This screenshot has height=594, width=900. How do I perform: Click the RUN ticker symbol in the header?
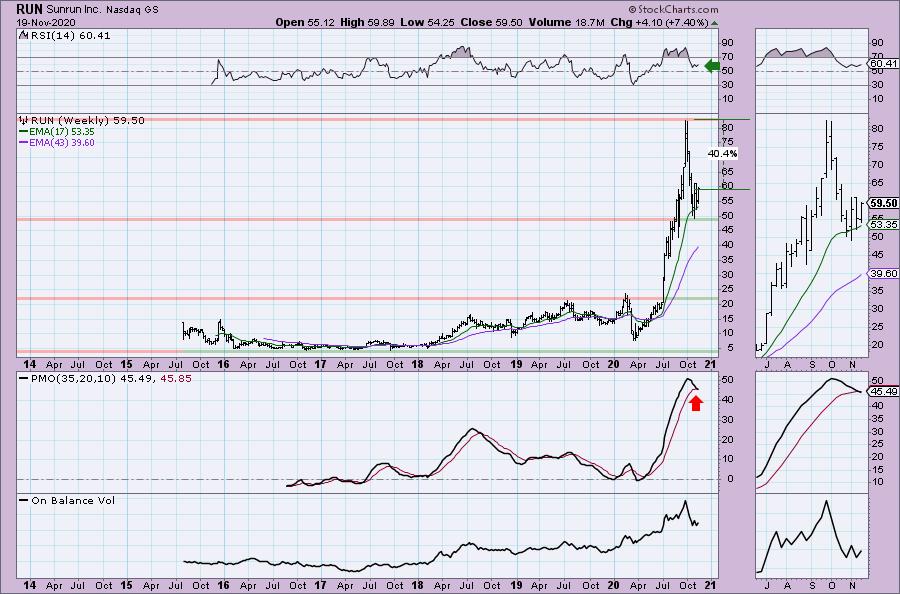(29, 9)
